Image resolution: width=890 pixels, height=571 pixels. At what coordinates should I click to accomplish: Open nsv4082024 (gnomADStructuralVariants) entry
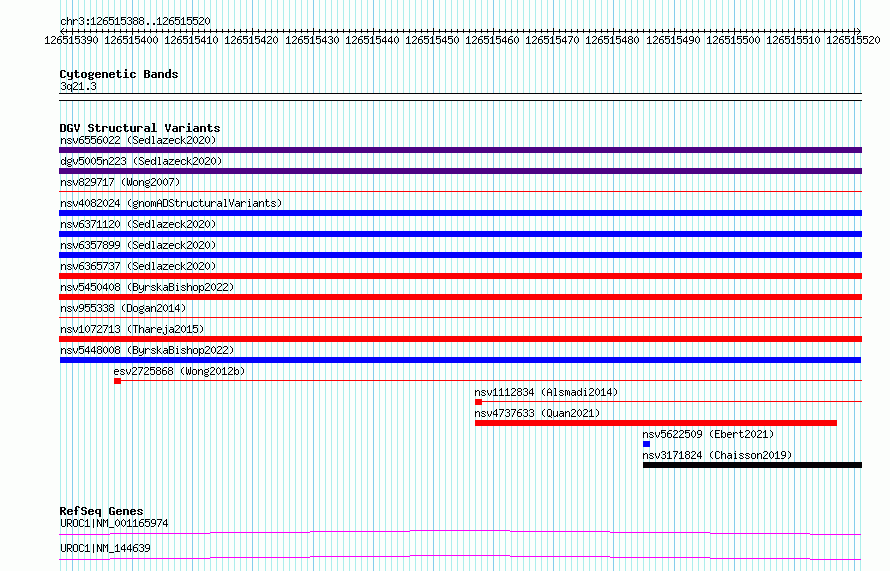click(x=171, y=203)
